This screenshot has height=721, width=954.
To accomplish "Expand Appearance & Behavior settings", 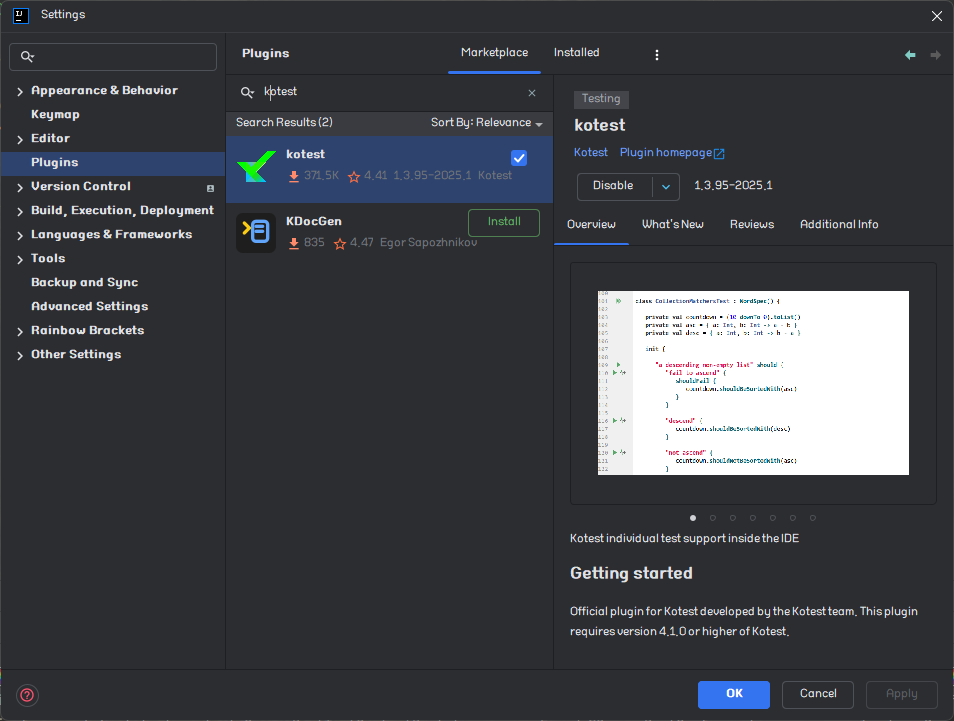I will (20, 91).
